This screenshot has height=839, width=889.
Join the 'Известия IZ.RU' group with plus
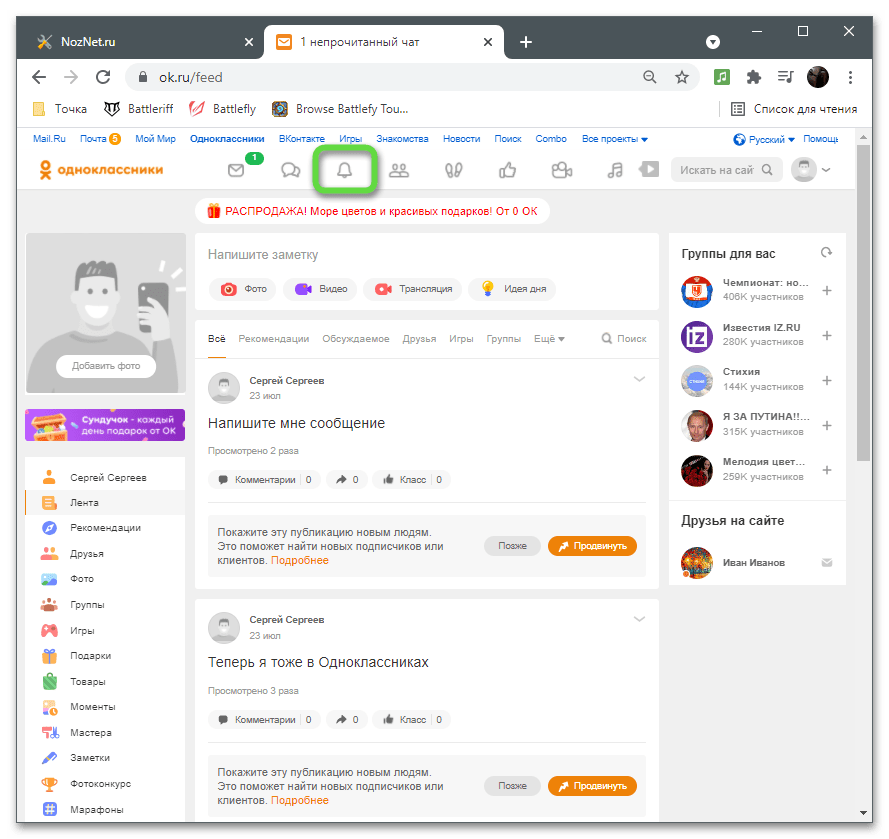pos(827,336)
